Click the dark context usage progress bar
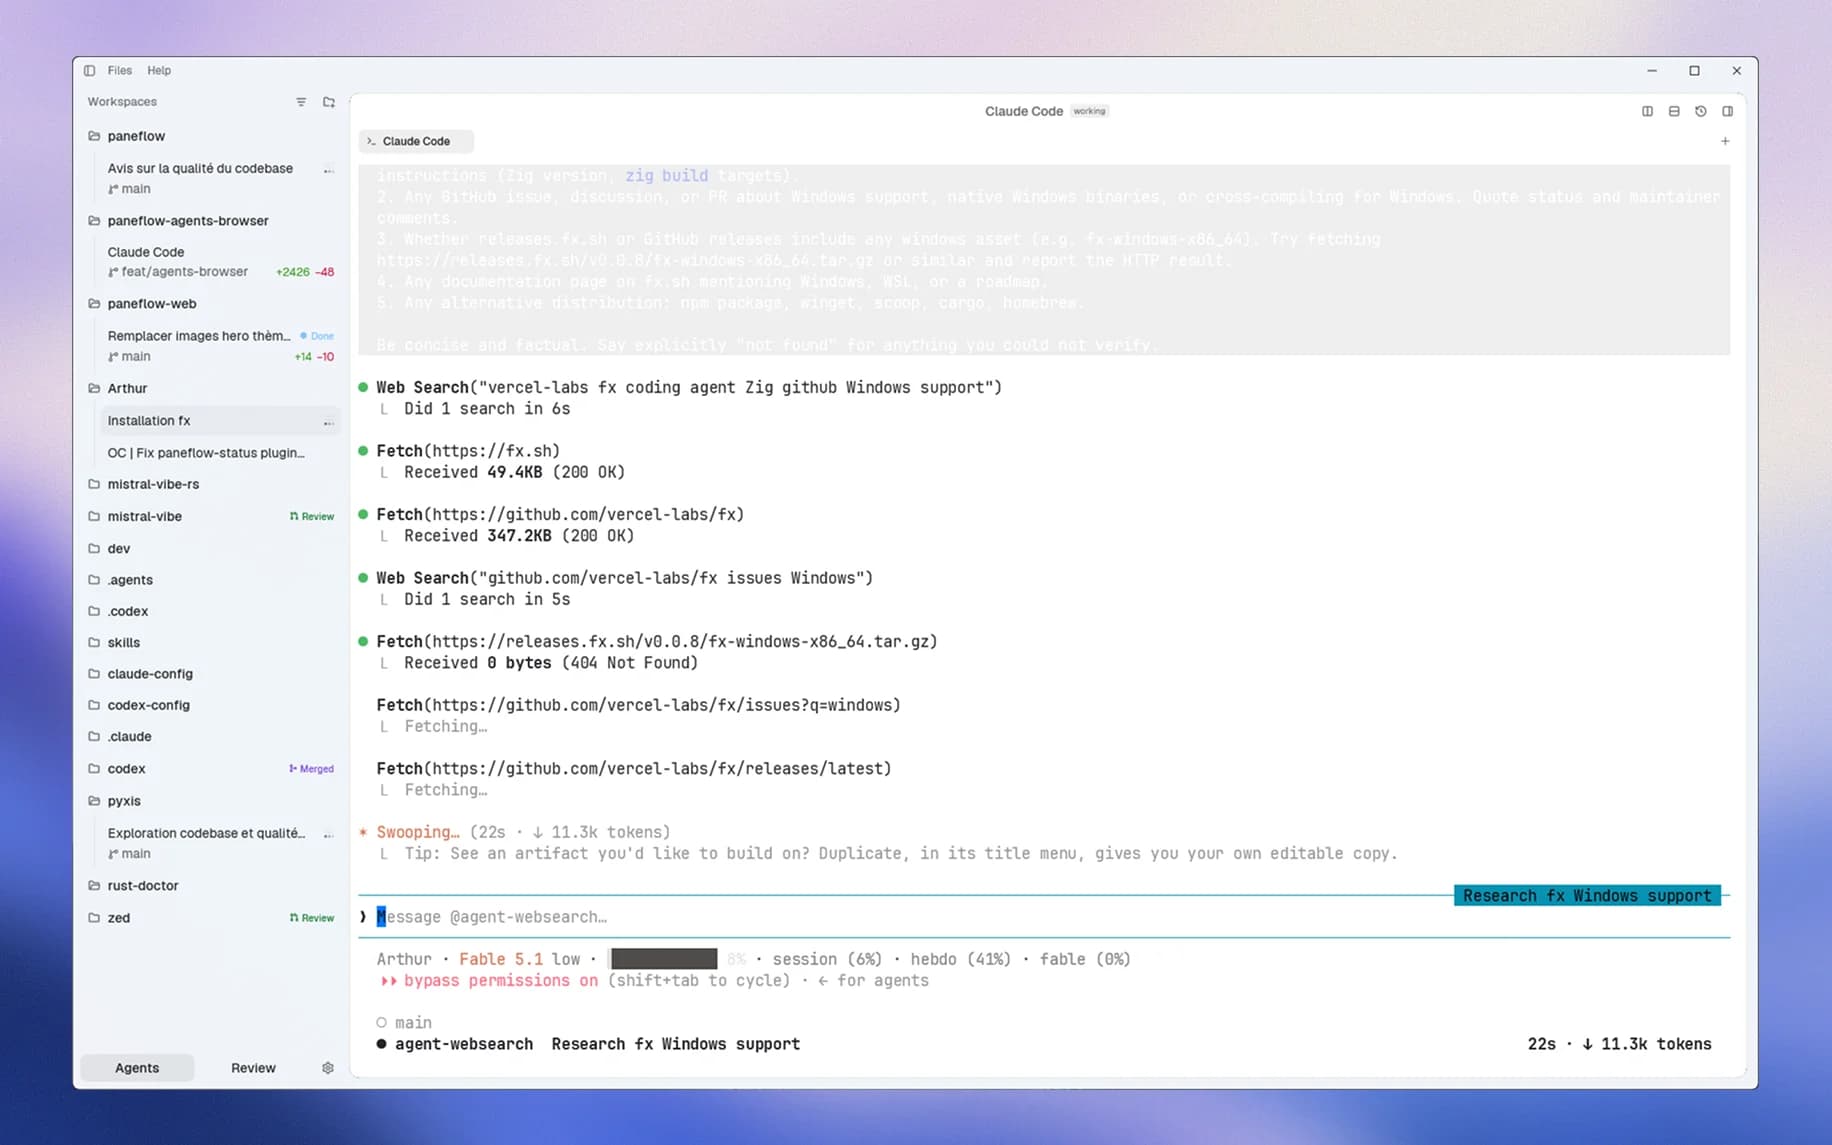Viewport: 1832px width, 1145px height. coord(664,959)
